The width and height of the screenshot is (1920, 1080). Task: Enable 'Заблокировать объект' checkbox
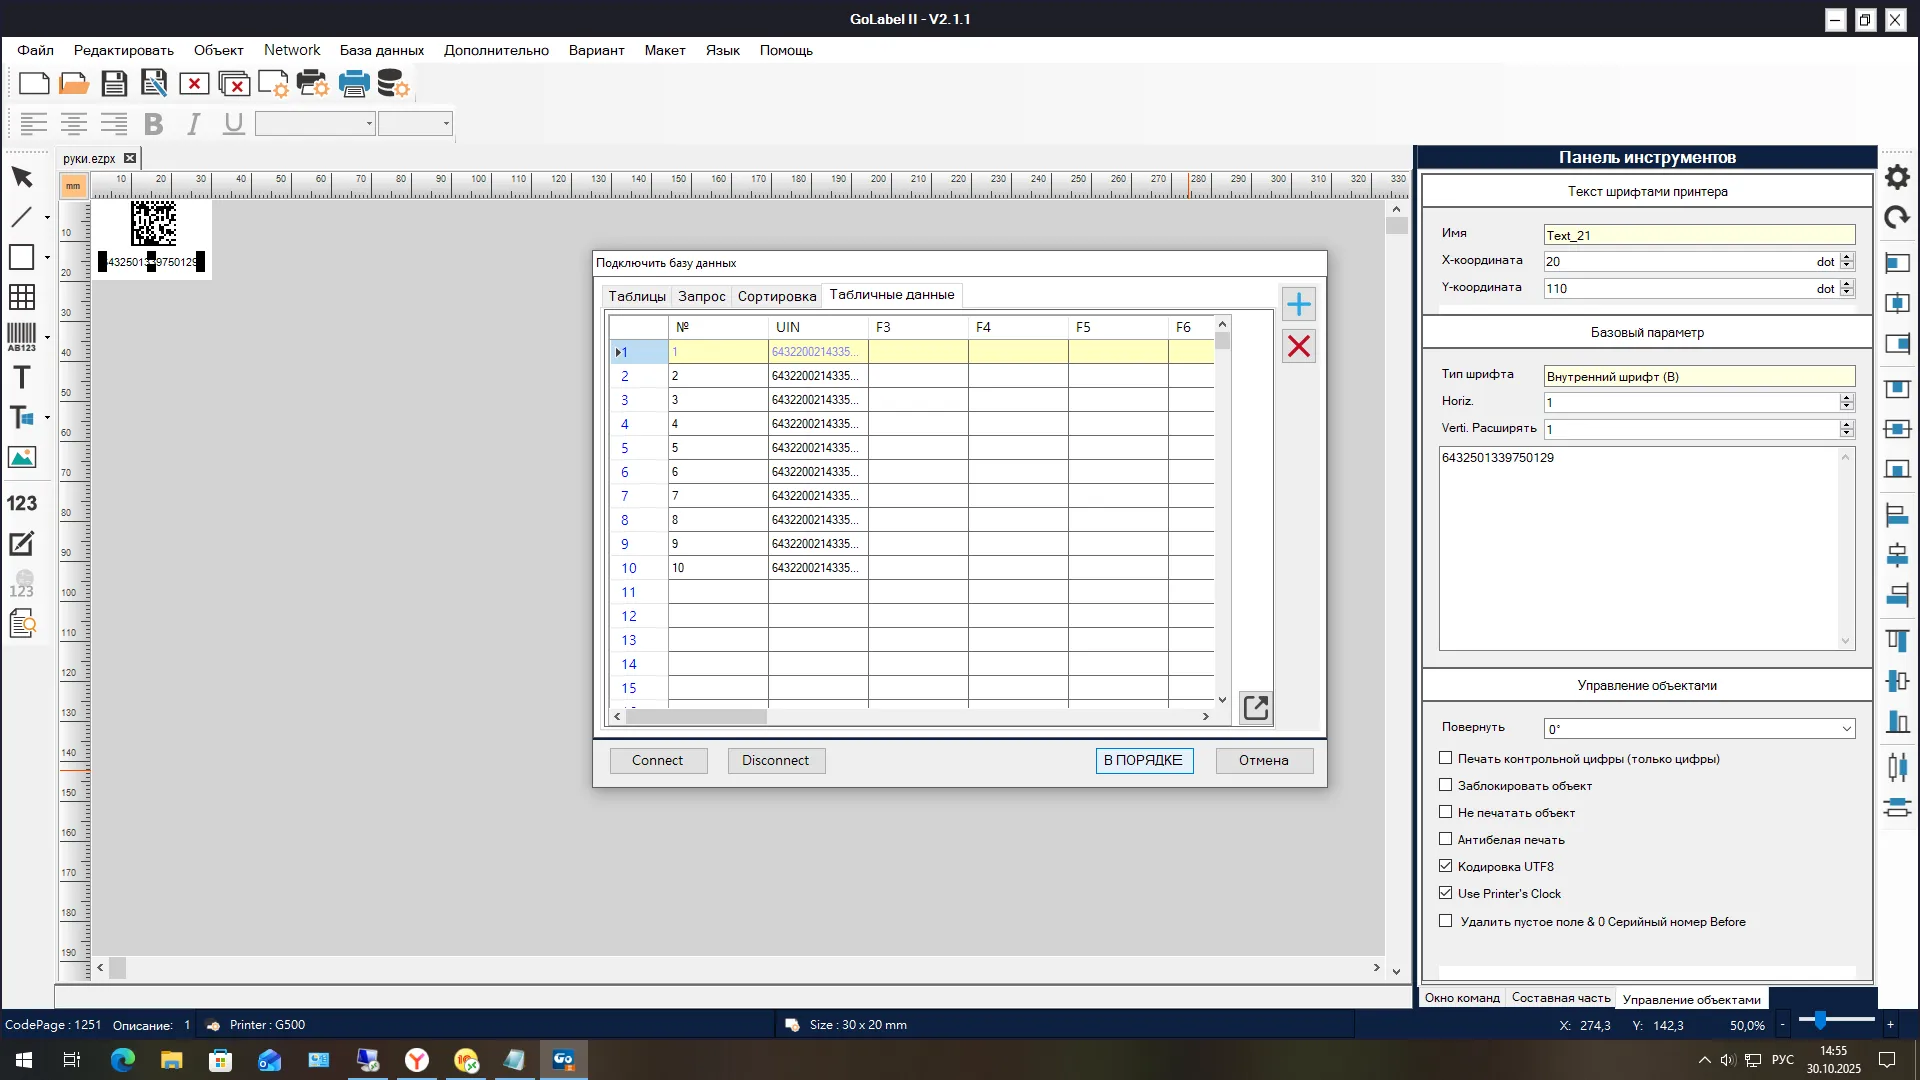[x=1445, y=785]
